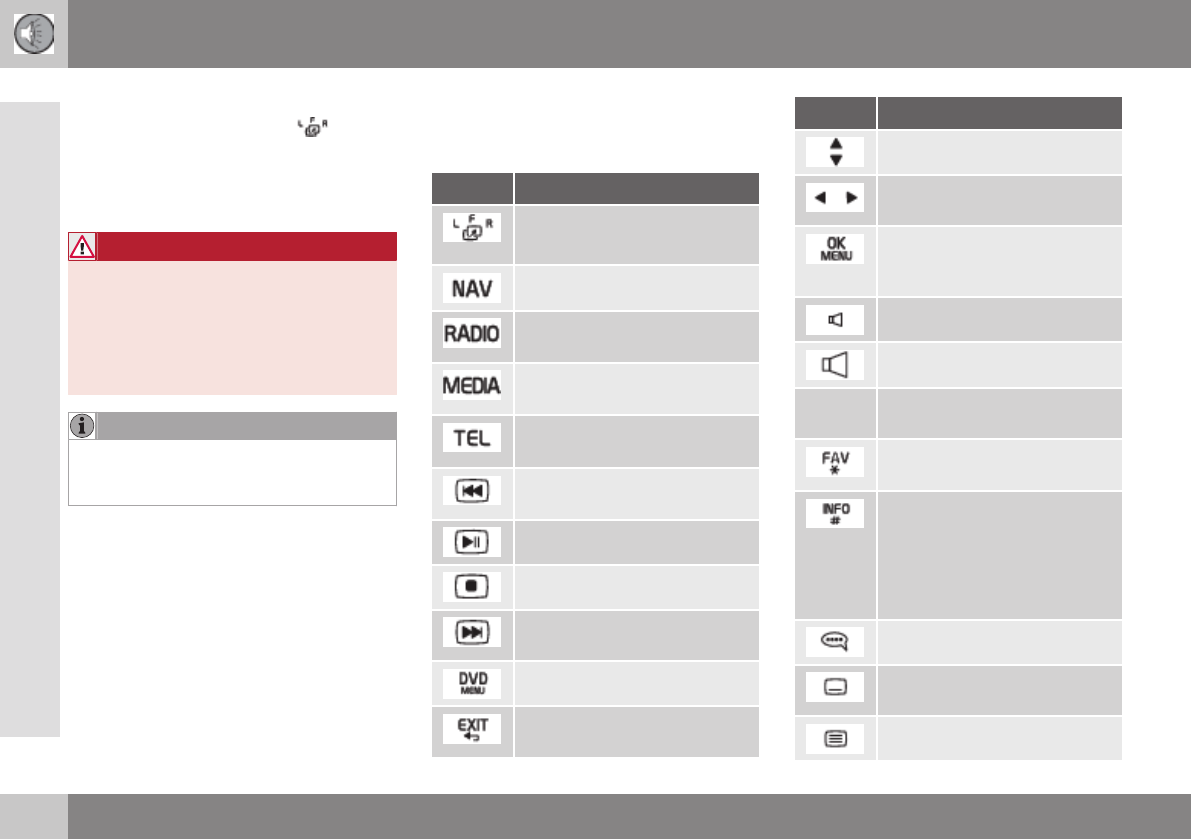Toggle the play/pause button icon
1191x839 pixels.
(472, 541)
